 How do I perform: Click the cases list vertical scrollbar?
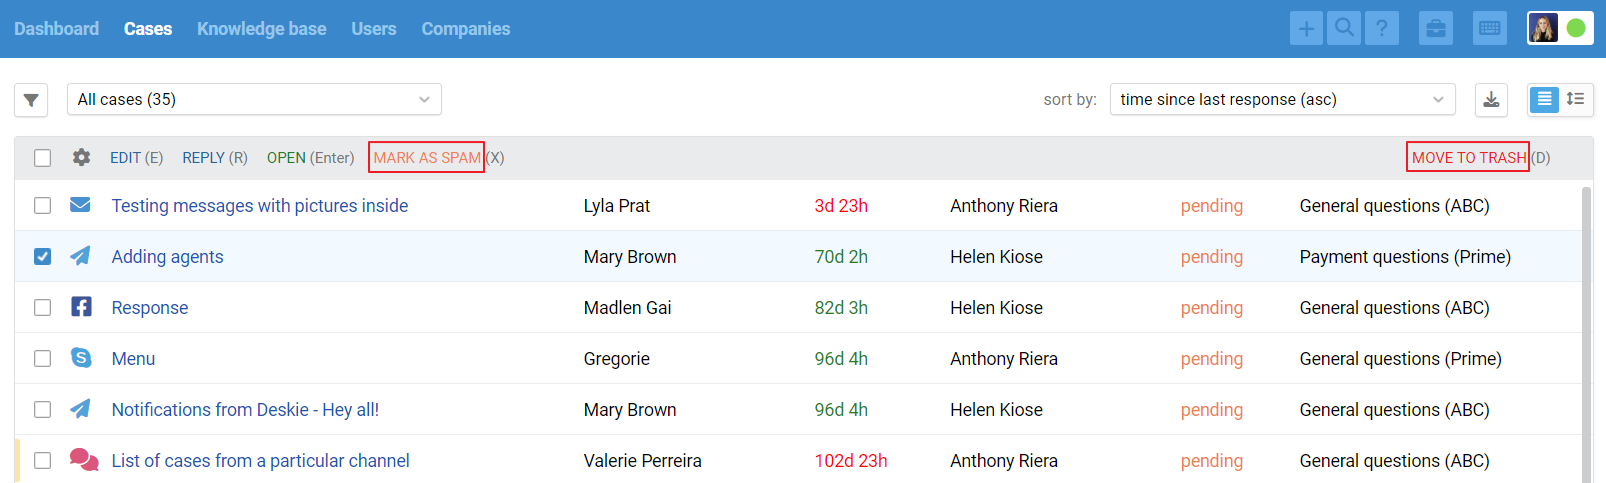click(1586, 334)
